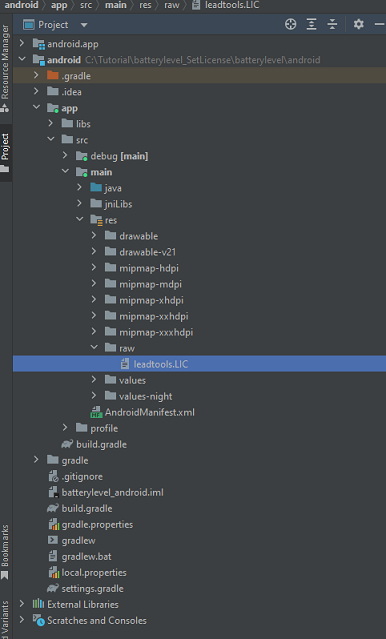
Task: Select the mipmap-xhdpi folder row
Action: (199, 300)
